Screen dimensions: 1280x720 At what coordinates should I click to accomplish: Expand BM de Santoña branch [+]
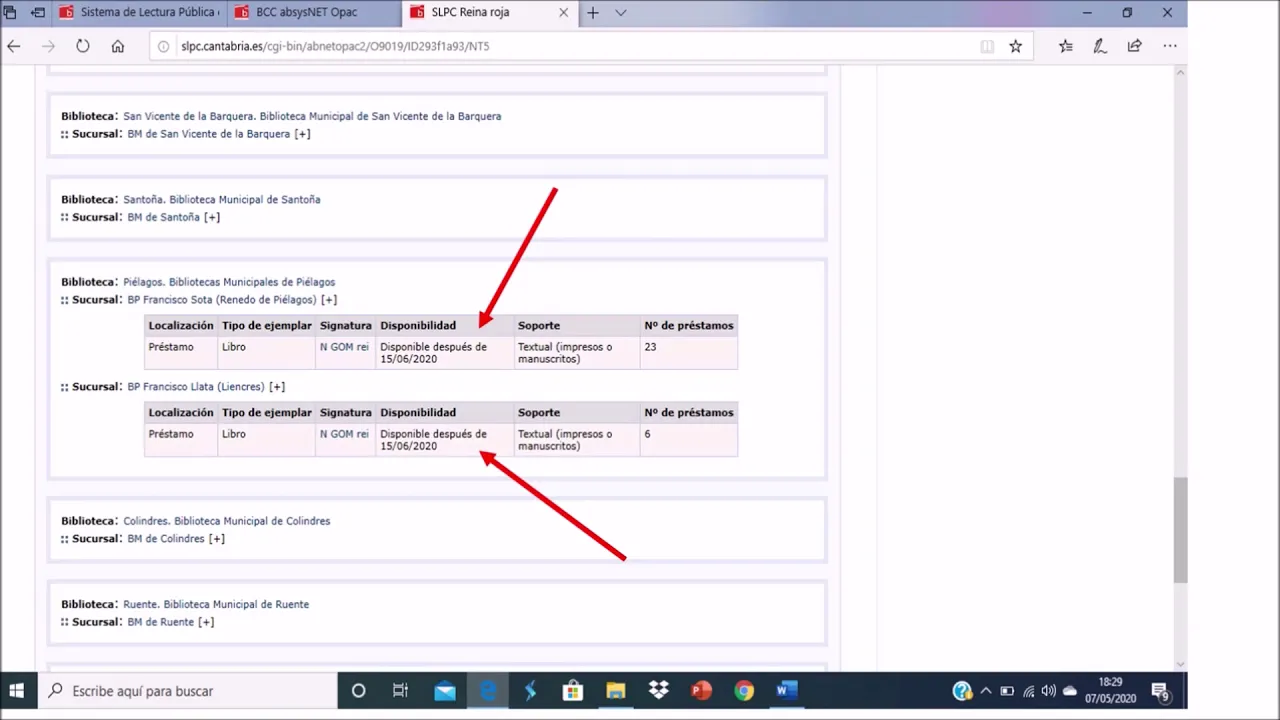[x=211, y=217]
